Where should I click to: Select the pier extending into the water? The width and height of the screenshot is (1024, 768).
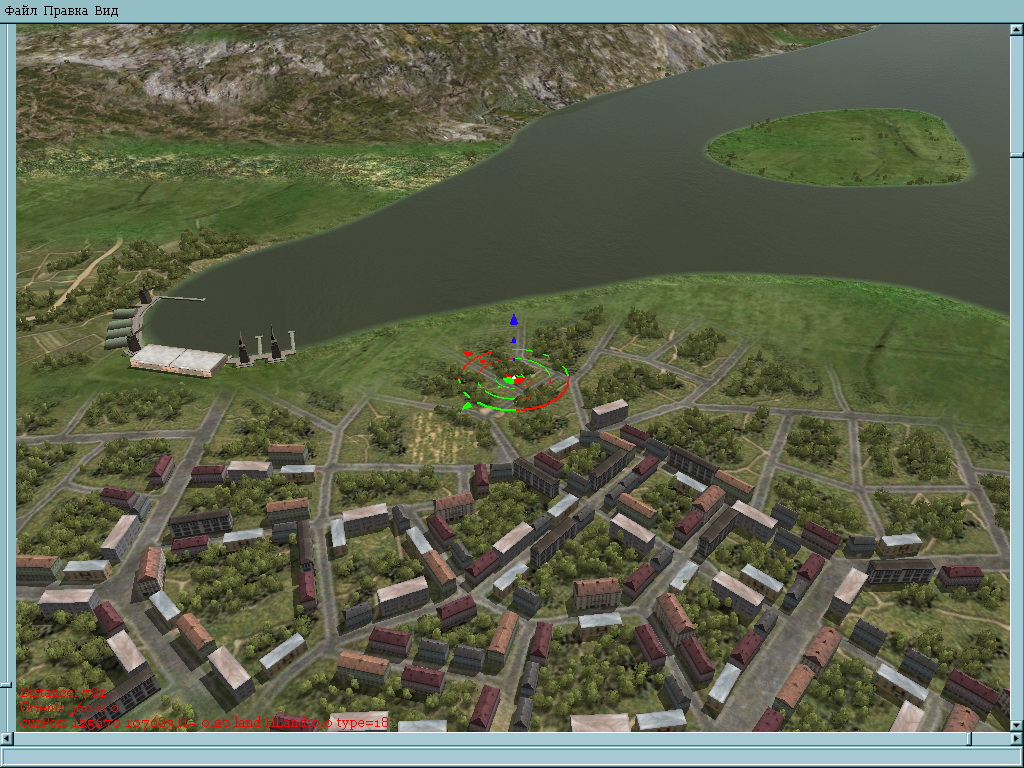coord(182,298)
